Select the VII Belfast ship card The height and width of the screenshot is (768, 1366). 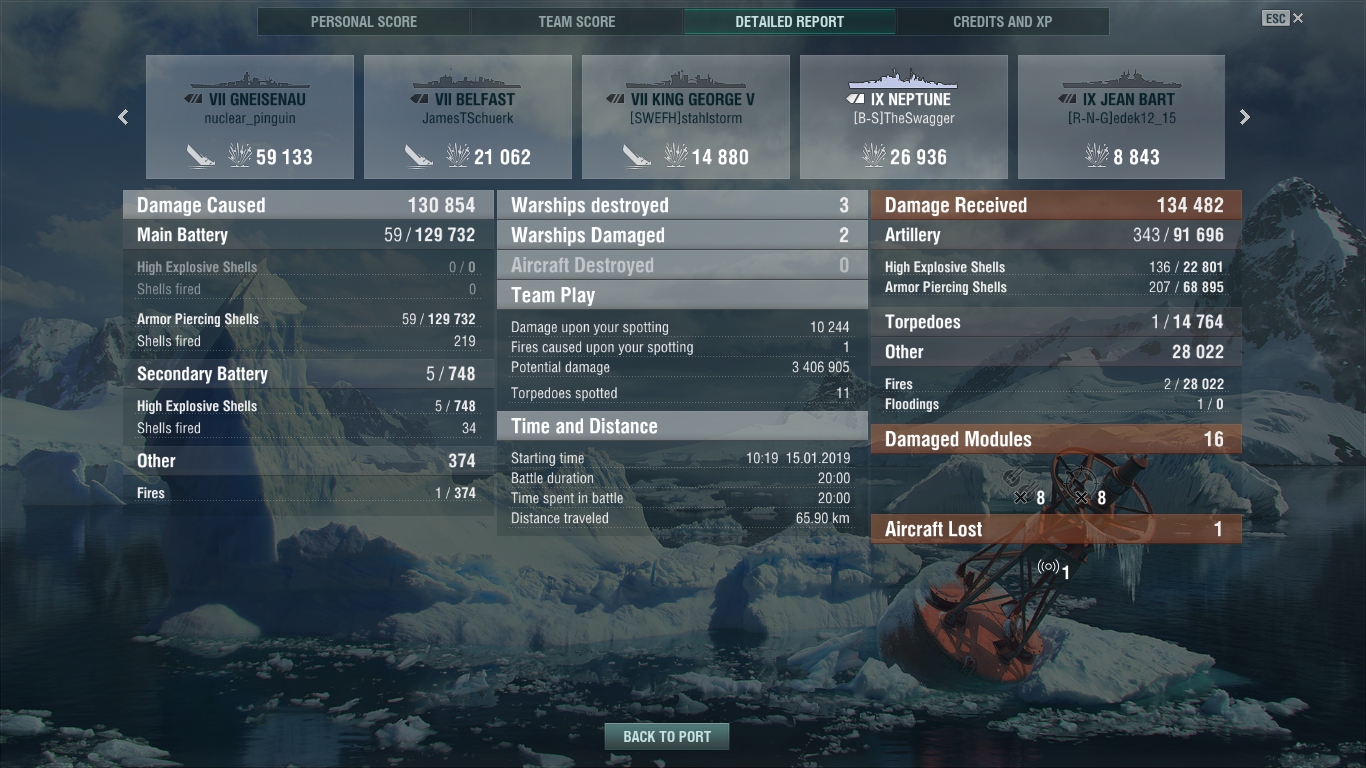click(x=468, y=117)
